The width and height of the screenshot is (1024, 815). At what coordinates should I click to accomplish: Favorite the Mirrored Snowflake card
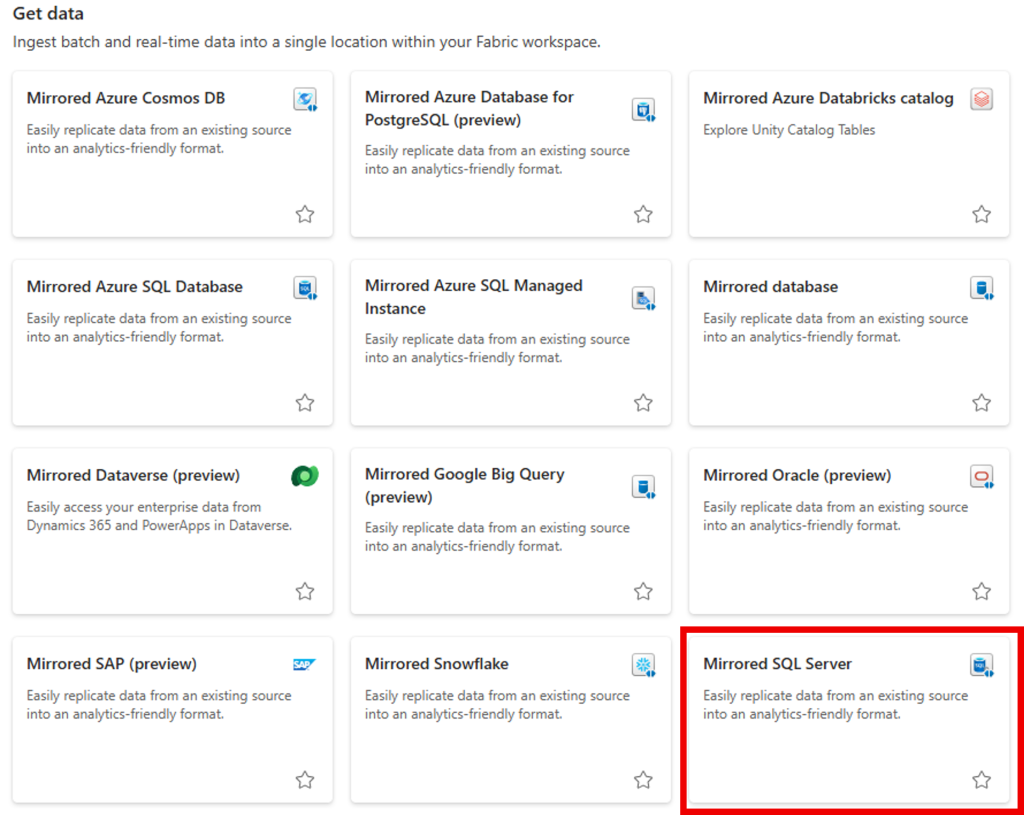pyautogui.click(x=643, y=780)
